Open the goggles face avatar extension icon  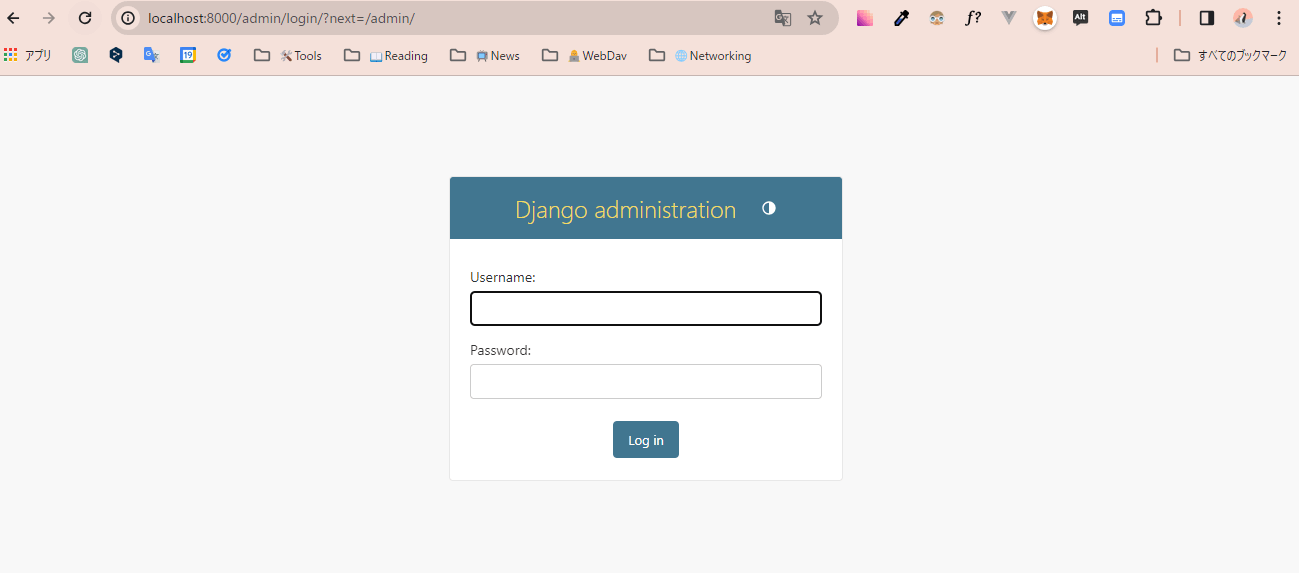(x=937, y=18)
